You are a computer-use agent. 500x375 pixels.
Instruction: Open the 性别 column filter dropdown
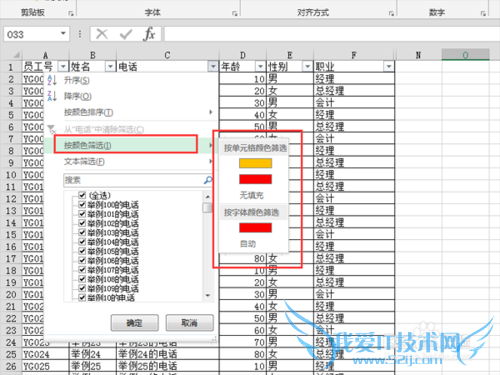307,67
